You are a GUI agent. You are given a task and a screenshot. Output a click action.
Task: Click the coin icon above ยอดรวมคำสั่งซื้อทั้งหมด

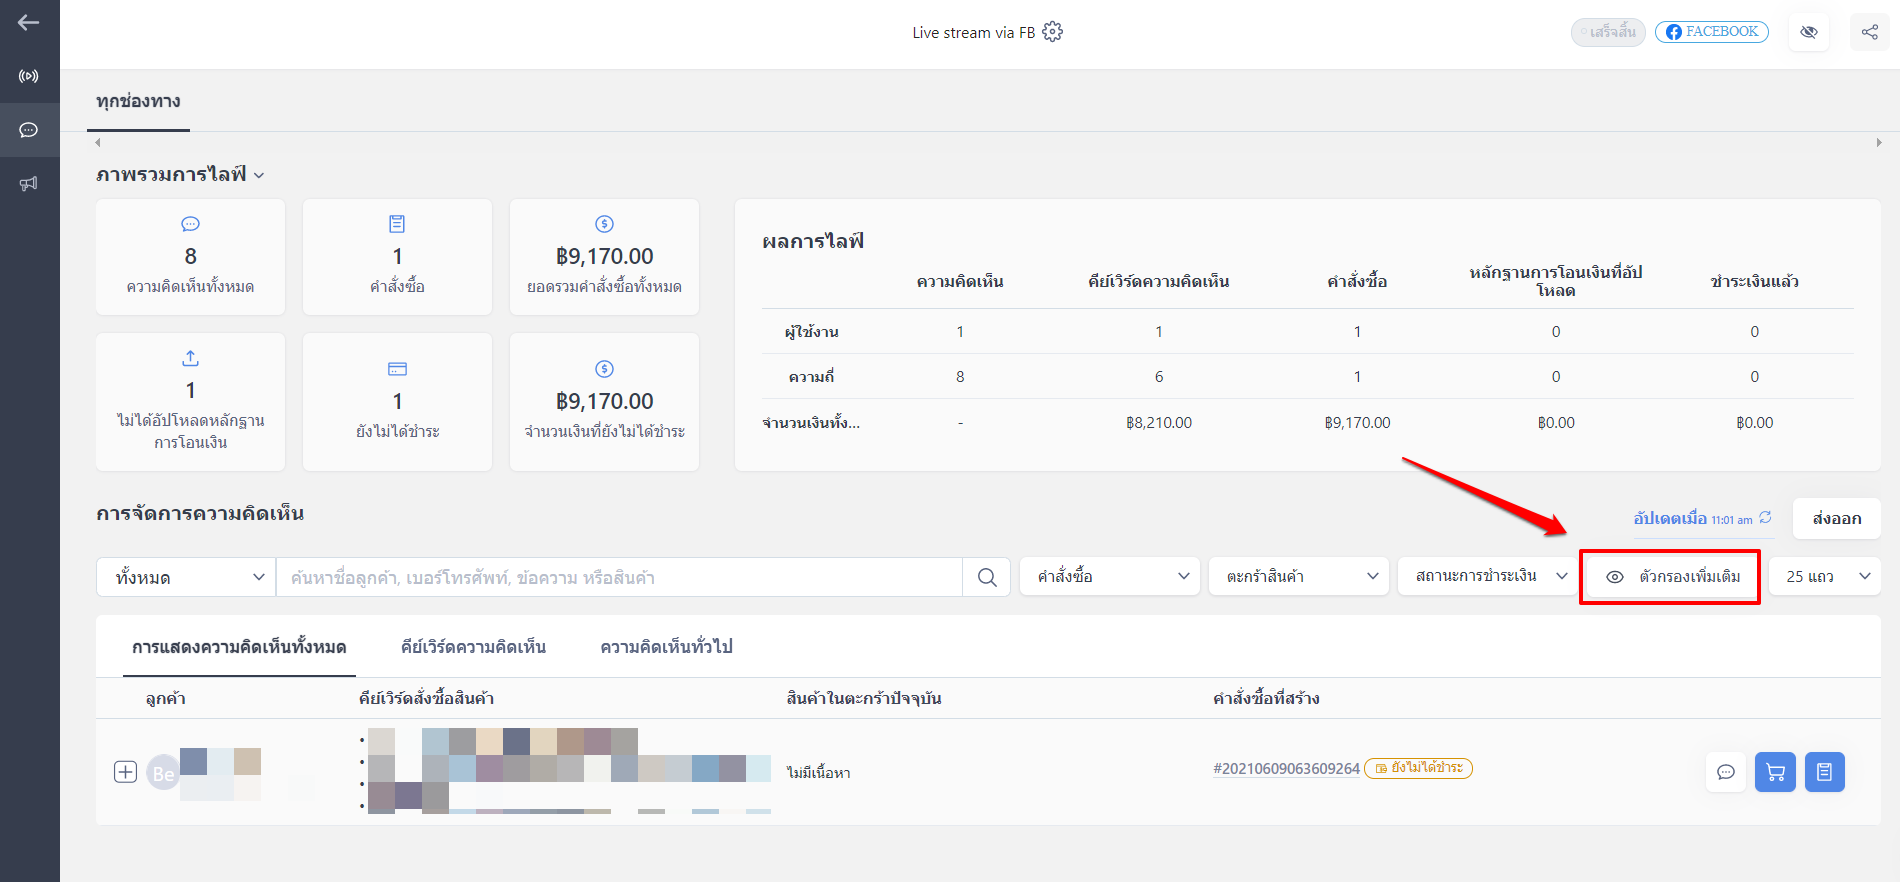(x=604, y=224)
